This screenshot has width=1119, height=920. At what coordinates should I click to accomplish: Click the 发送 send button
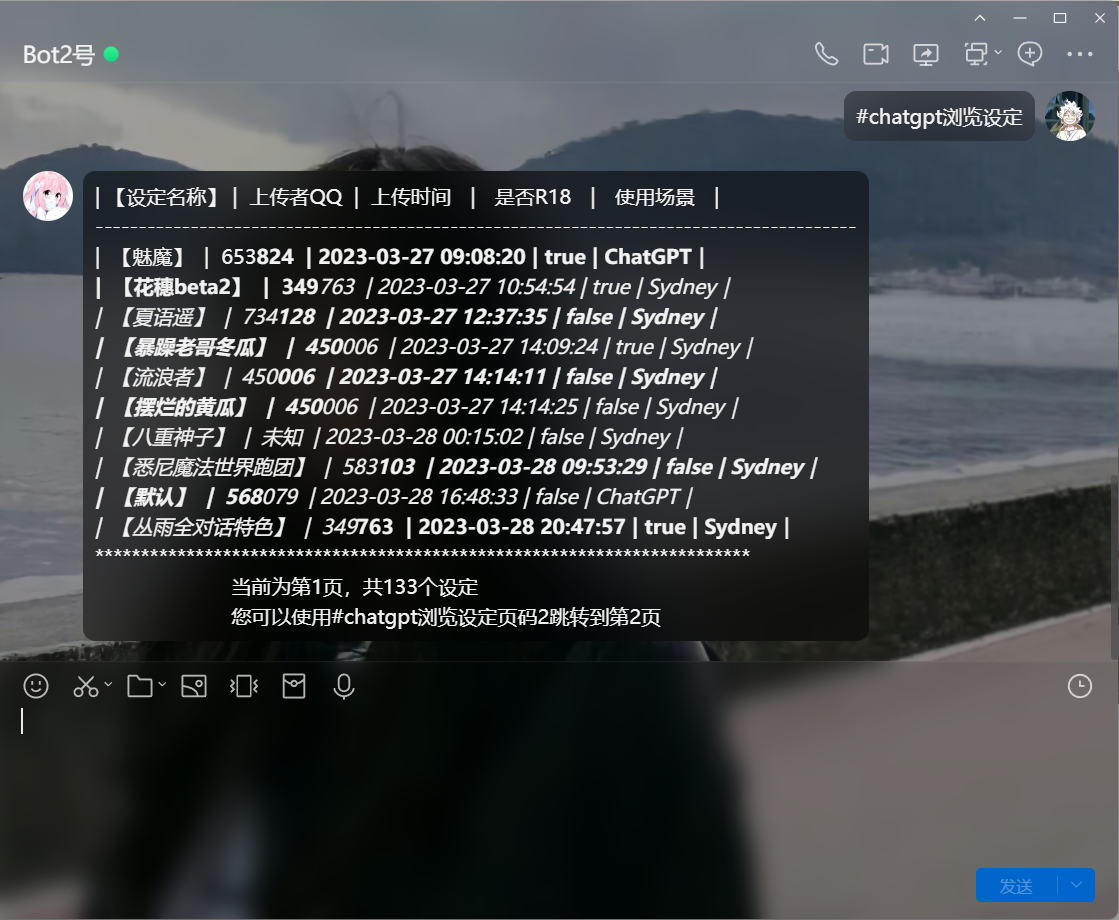(x=1016, y=886)
